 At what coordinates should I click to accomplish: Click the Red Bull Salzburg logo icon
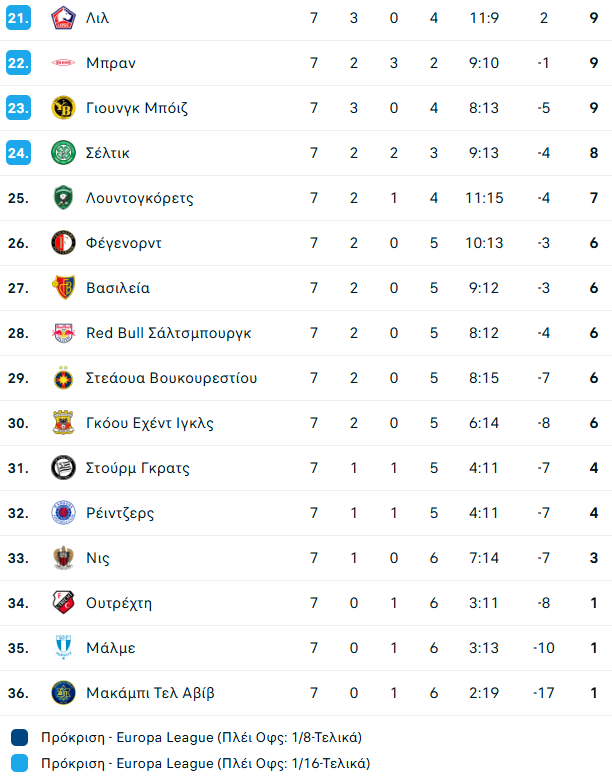pyautogui.click(x=63, y=333)
